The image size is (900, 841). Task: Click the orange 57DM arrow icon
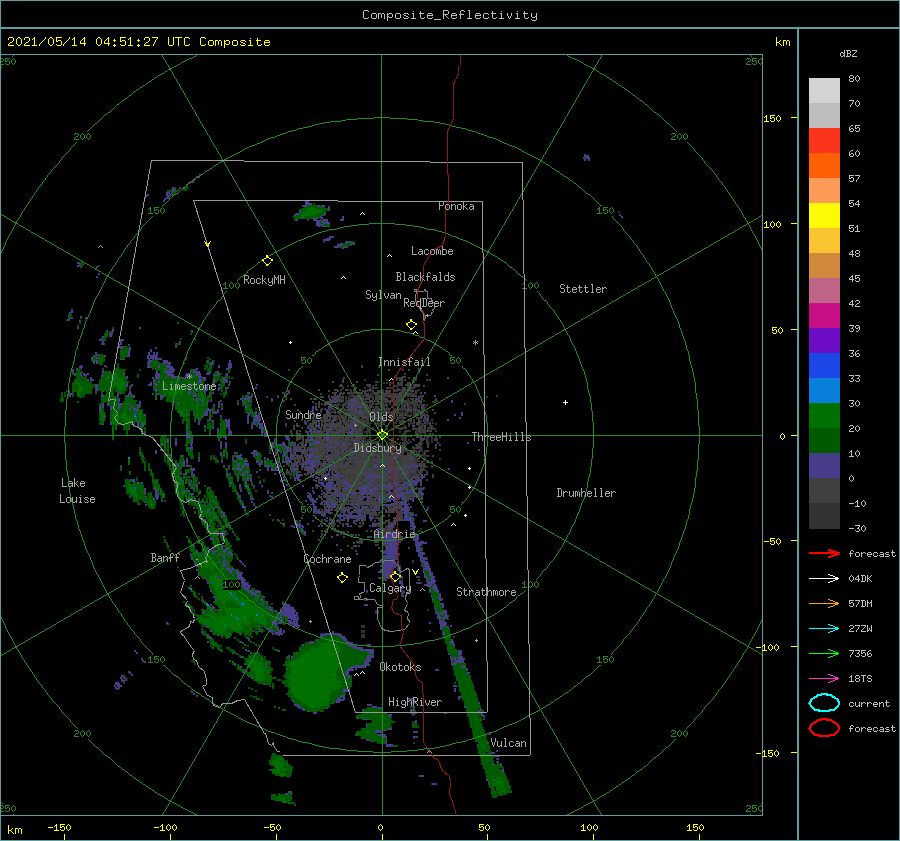pos(824,603)
